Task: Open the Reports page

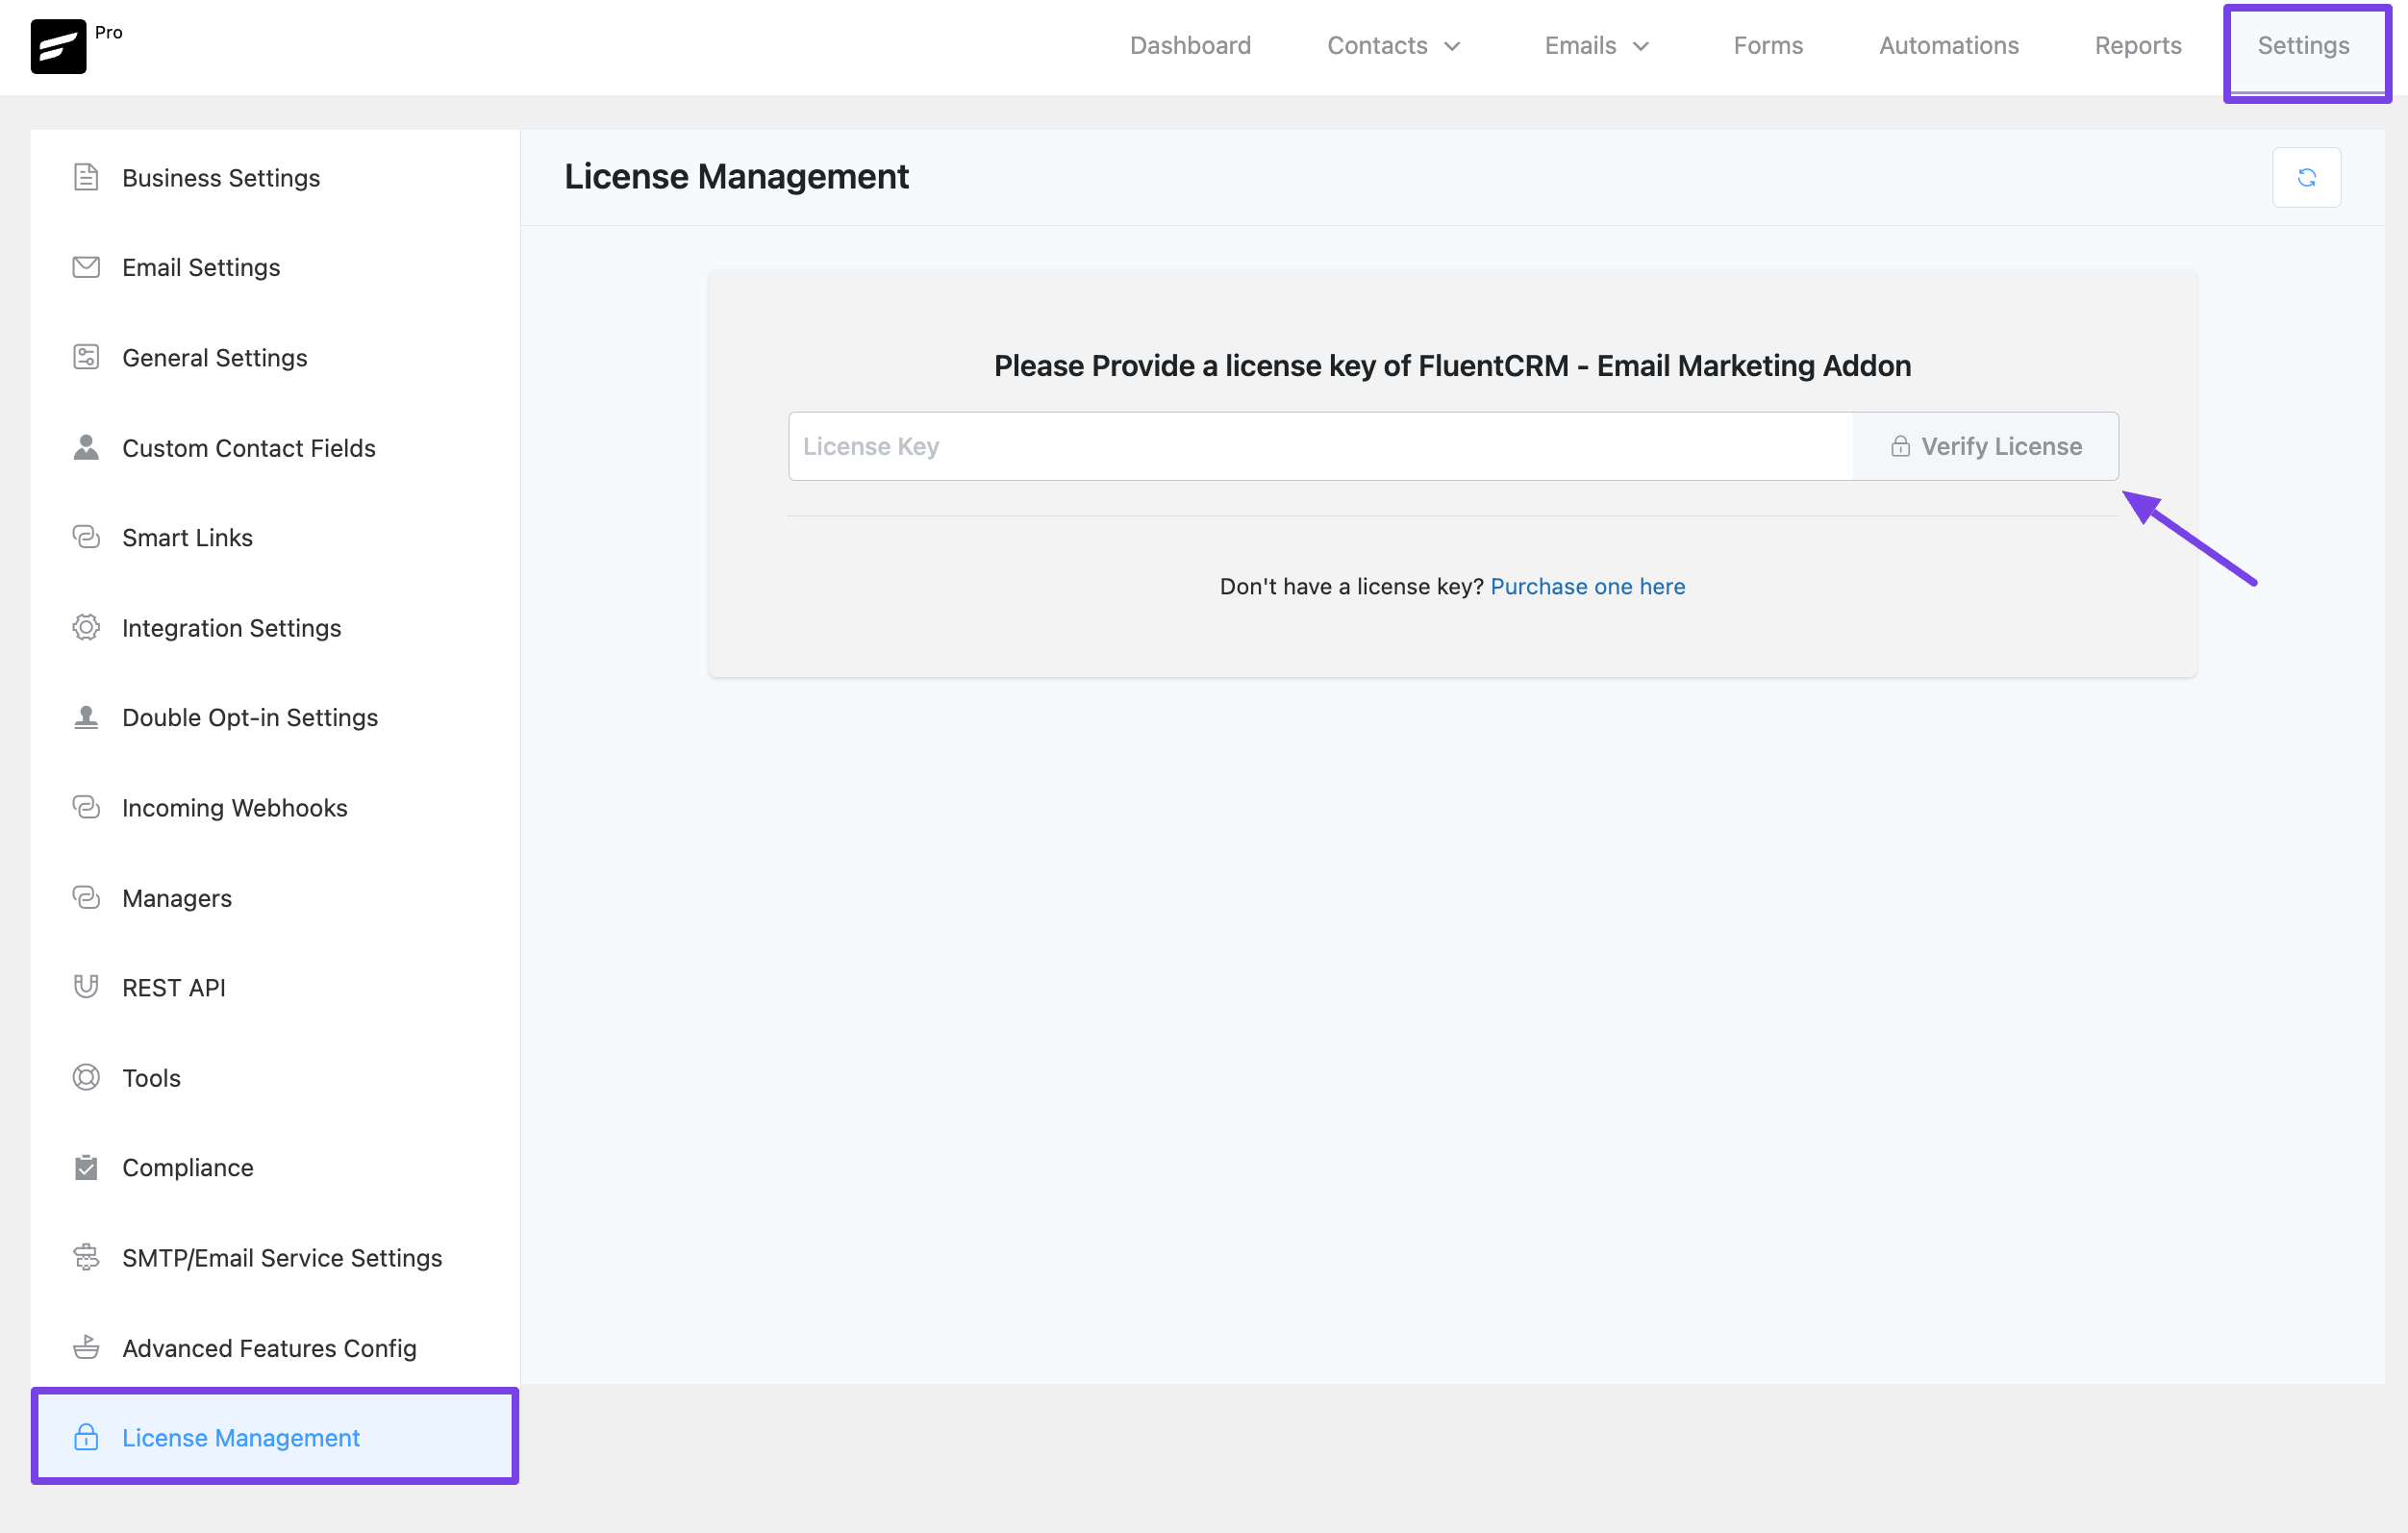Action: click(2138, 45)
